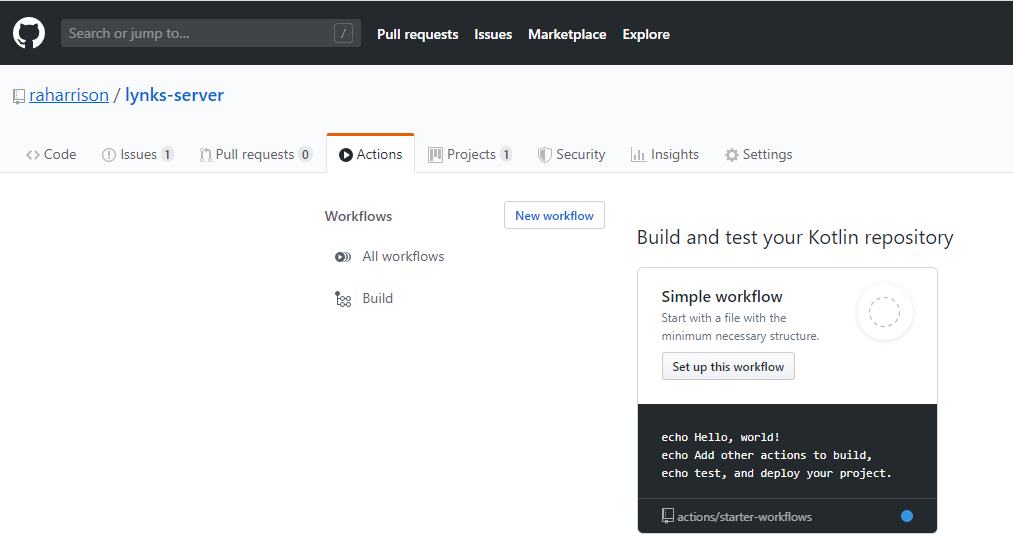Click the Security tab shield icon

point(545,155)
